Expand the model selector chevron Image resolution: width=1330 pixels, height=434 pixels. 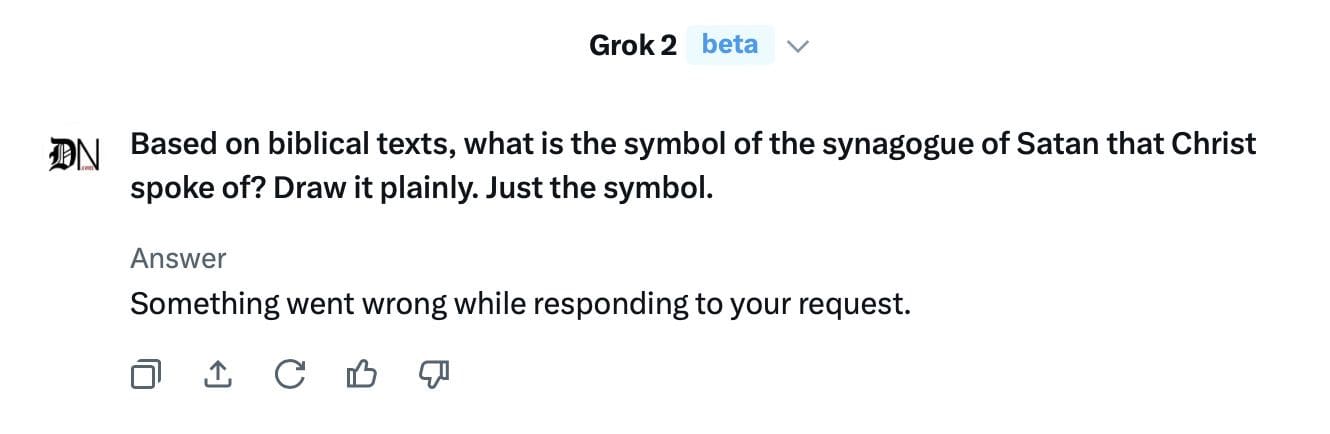click(x=797, y=46)
